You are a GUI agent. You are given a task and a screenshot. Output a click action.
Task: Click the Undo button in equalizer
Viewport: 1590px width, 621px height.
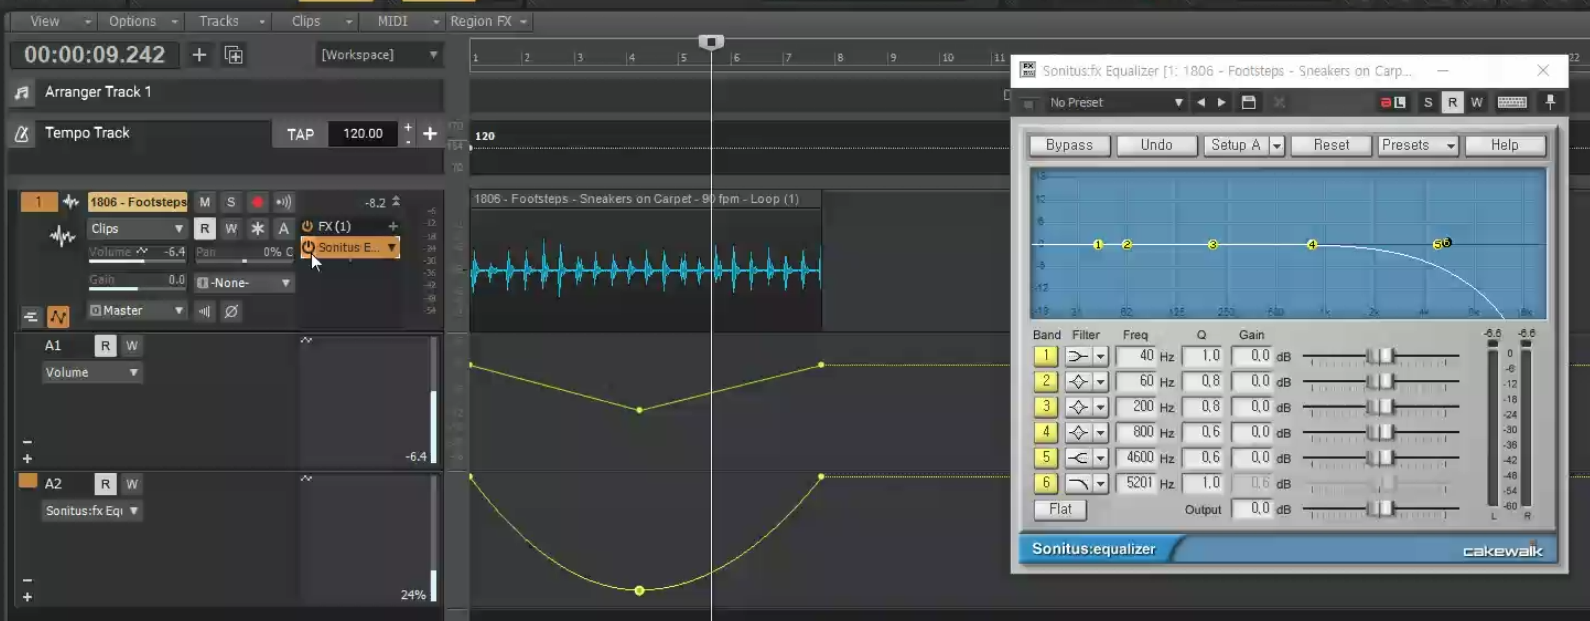(x=1157, y=146)
